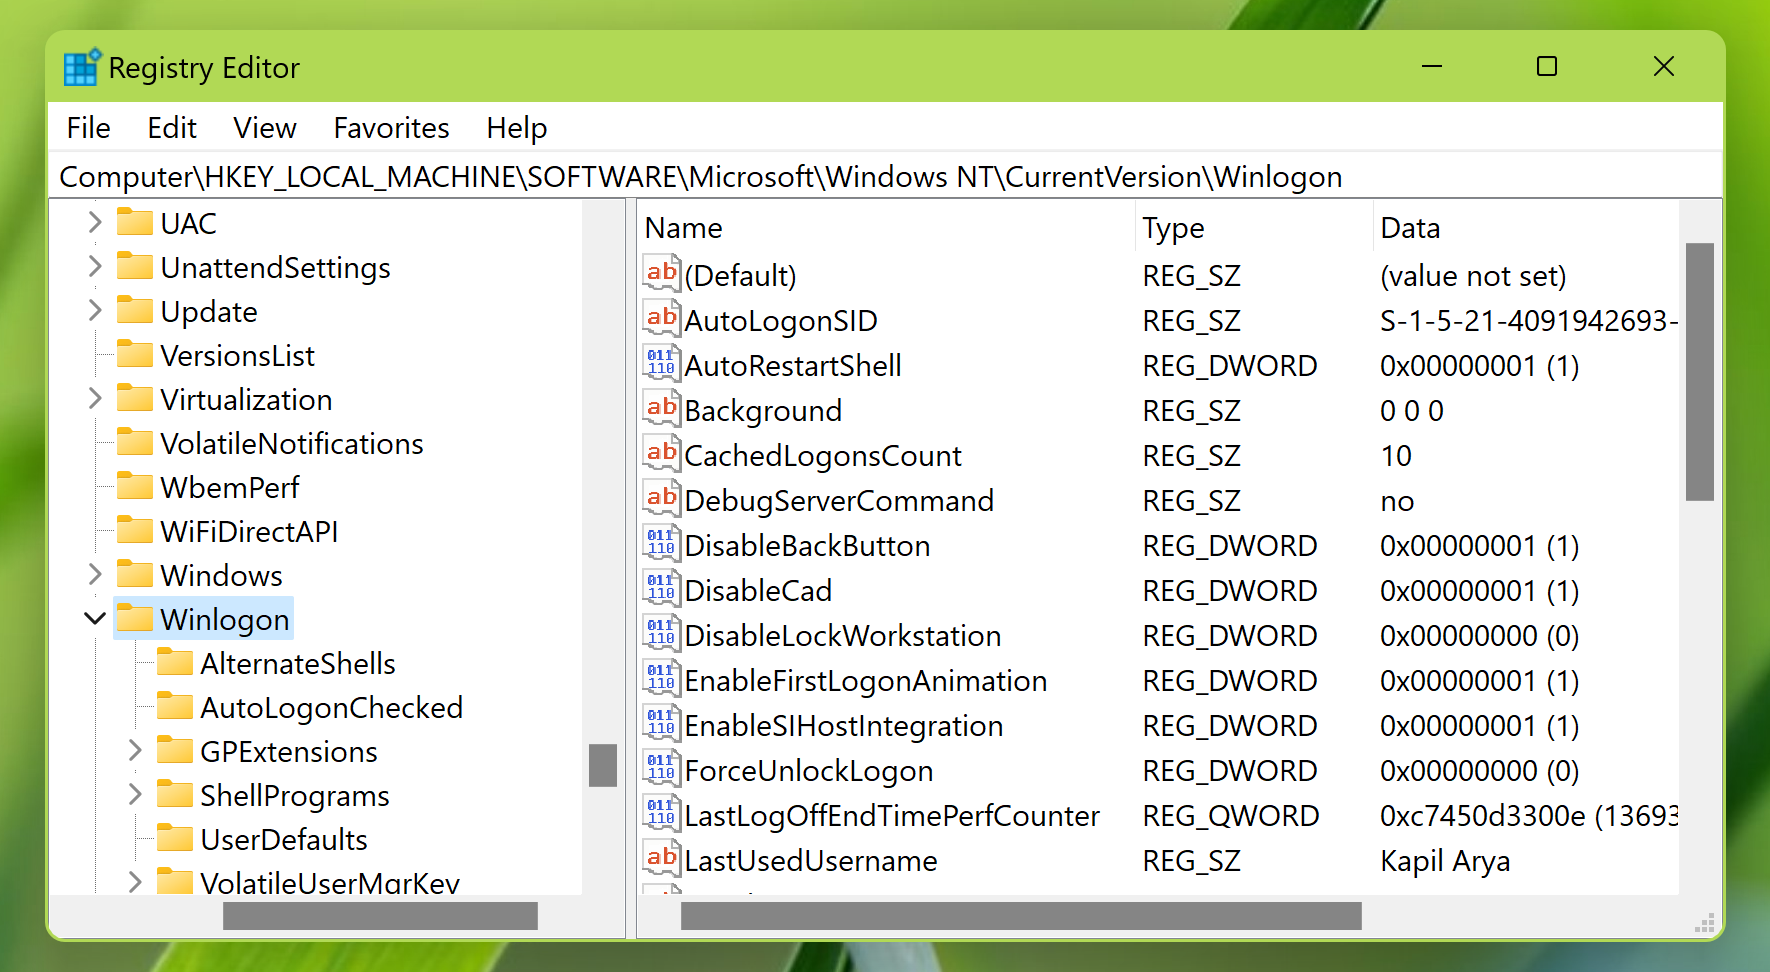Minimize the Registry Editor window
Screen dimensions: 1770x972
(x=1432, y=66)
